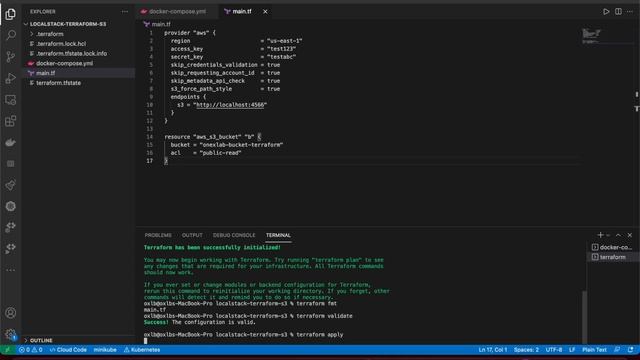Switch to the docker-compose.yml tab

click(x=177, y=11)
